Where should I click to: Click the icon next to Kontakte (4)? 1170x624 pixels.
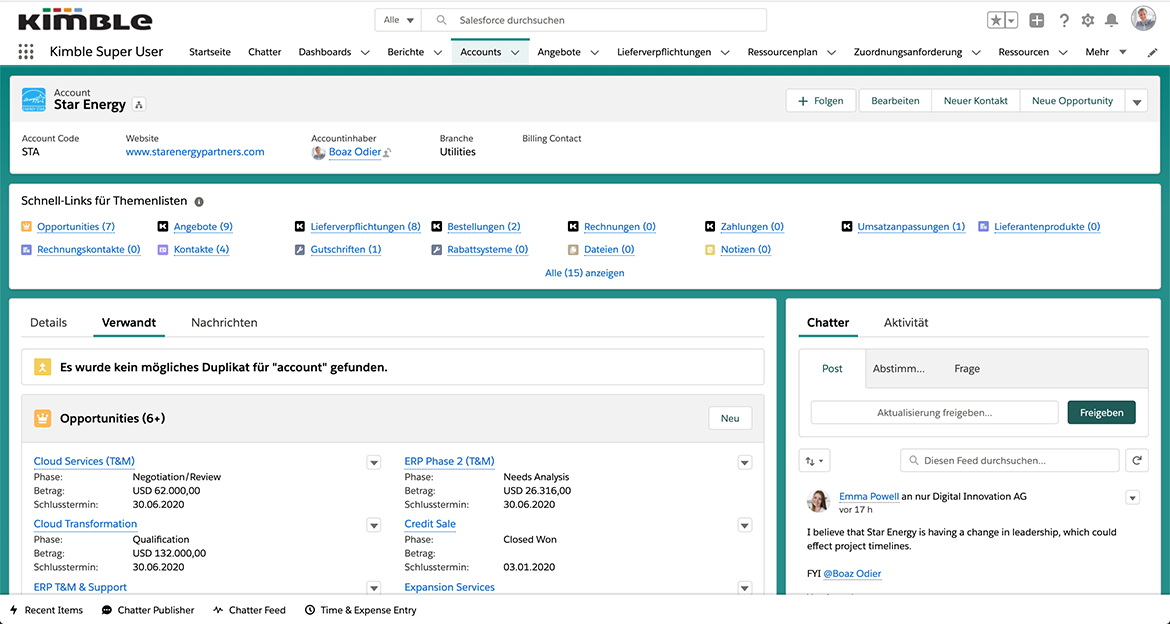click(163, 249)
